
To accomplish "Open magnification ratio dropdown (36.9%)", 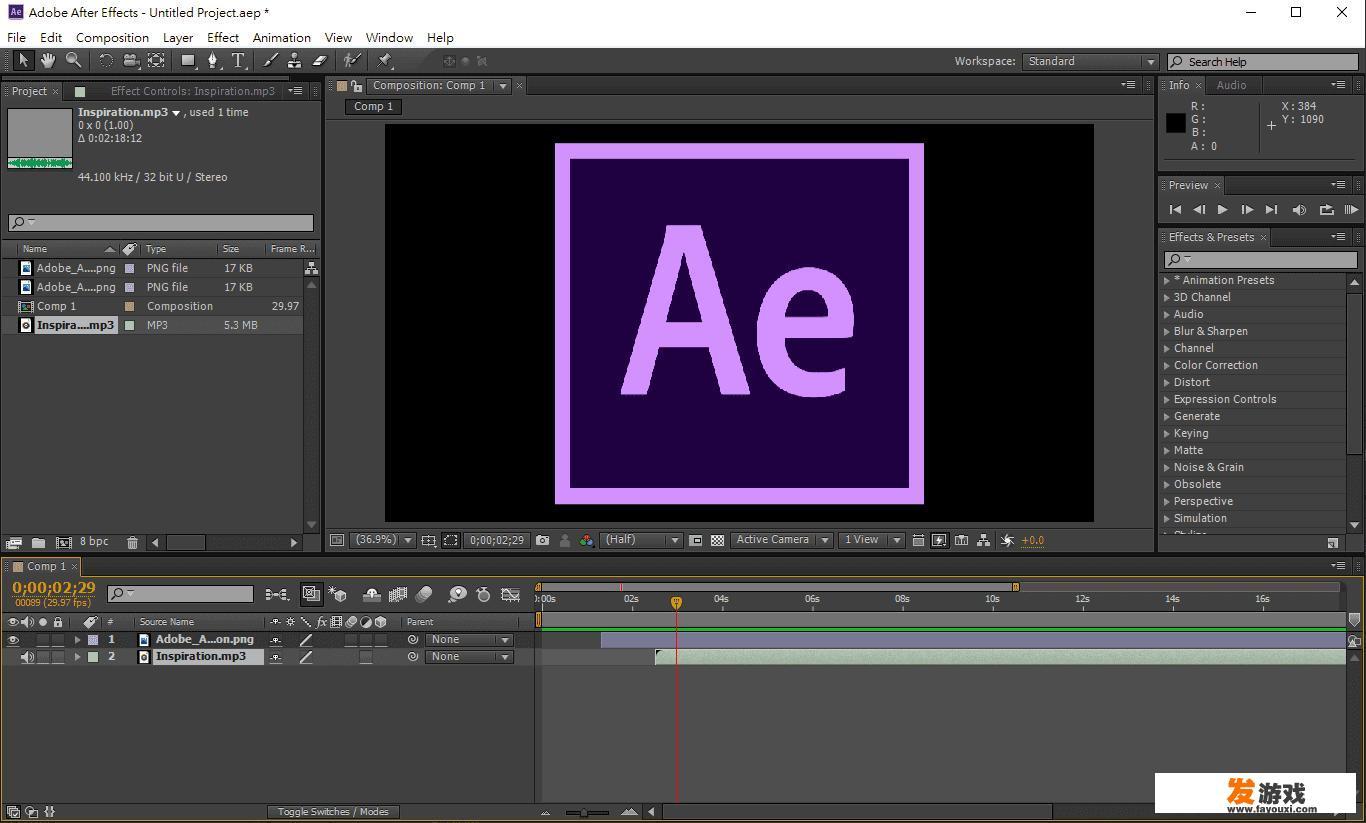I will pyautogui.click(x=384, y=540).
